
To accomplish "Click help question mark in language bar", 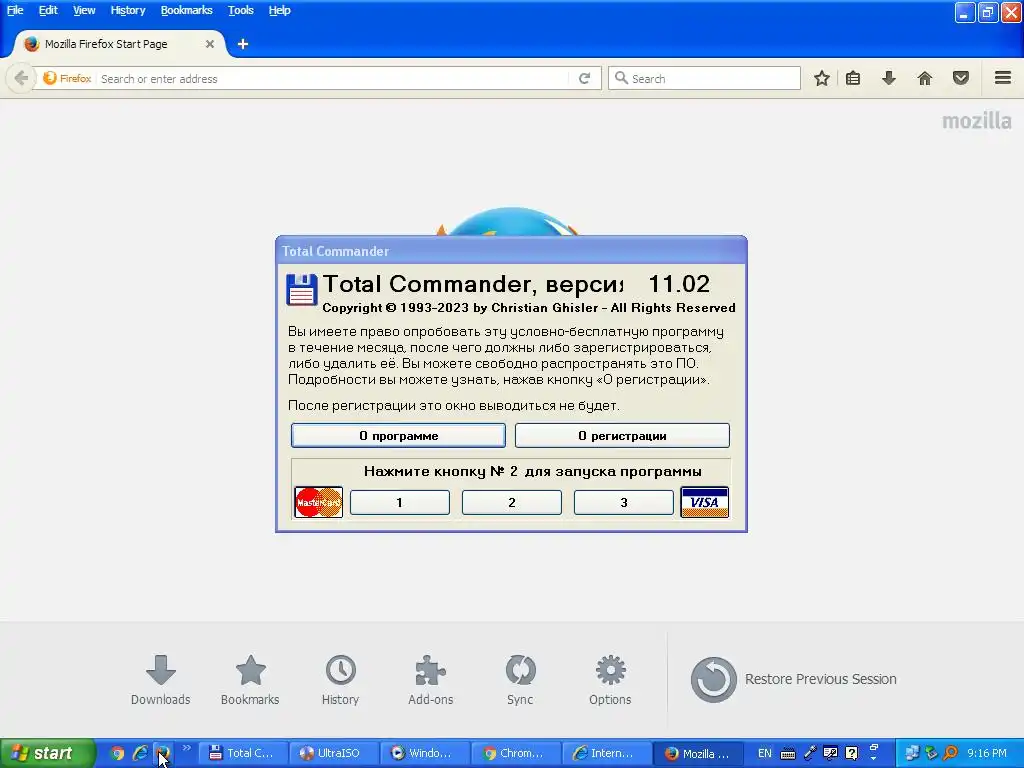I will [852, 753].
